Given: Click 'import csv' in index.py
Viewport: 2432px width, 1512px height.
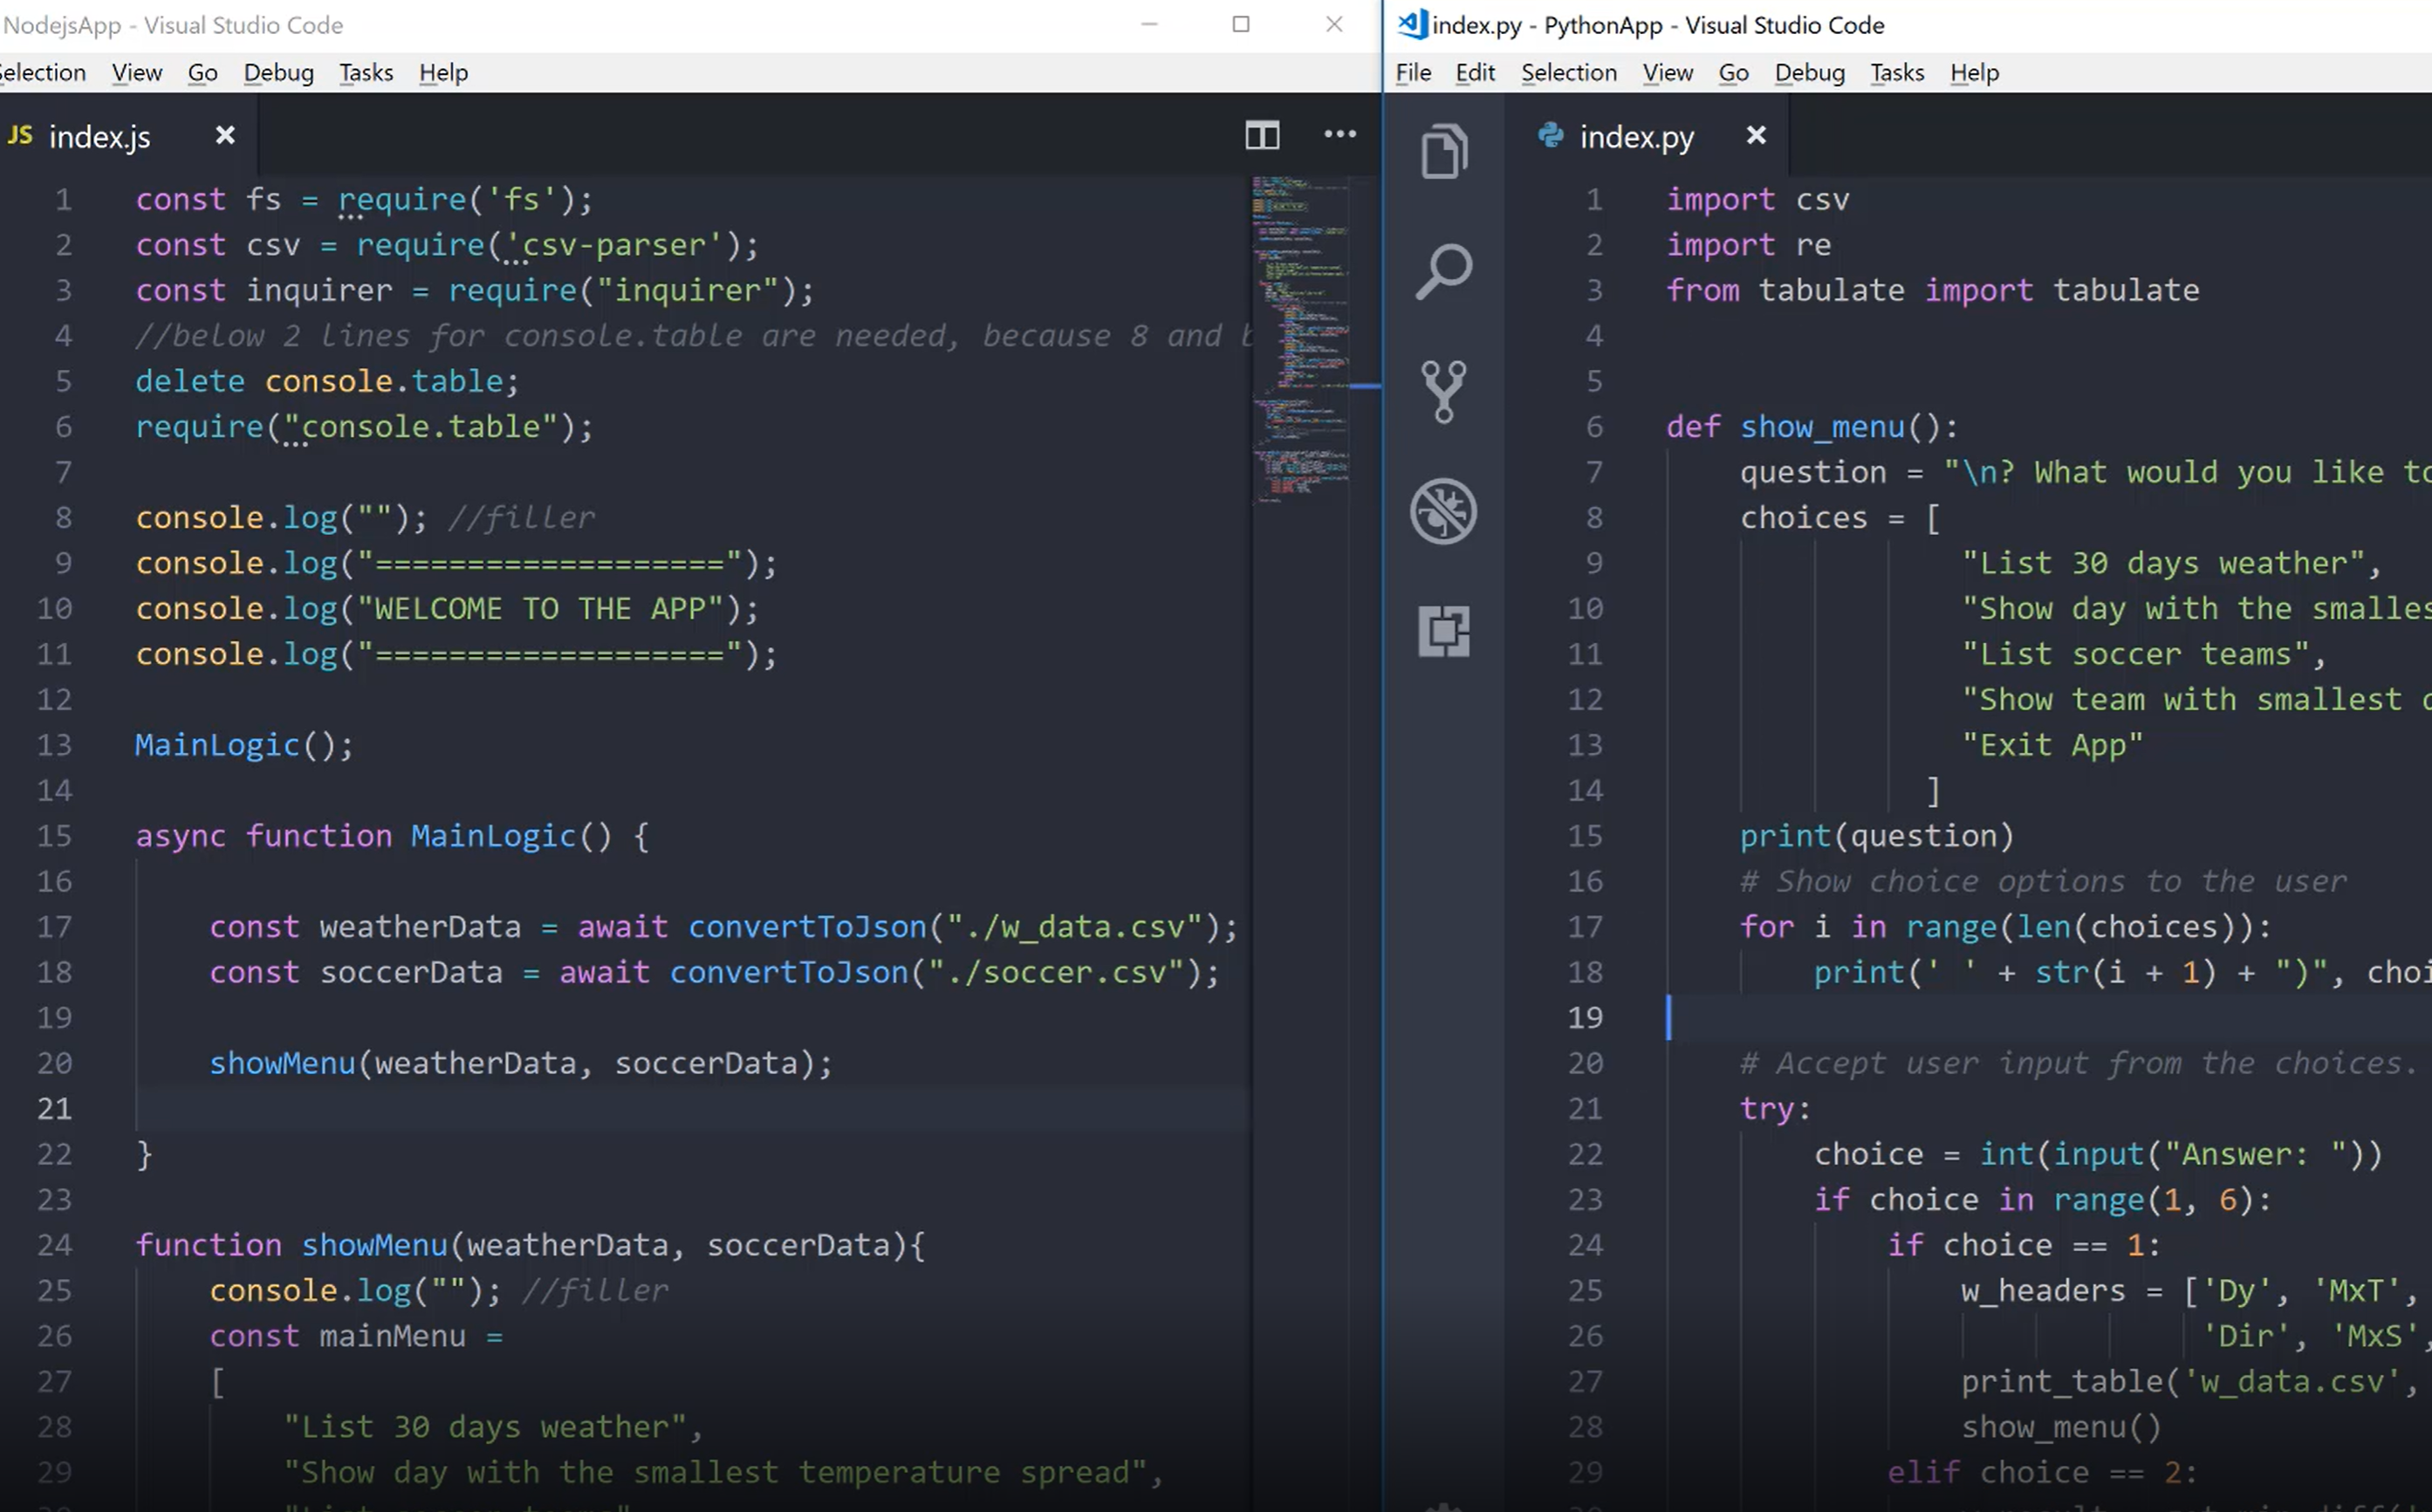Looking at the screenshot, I should (1758, 199).
